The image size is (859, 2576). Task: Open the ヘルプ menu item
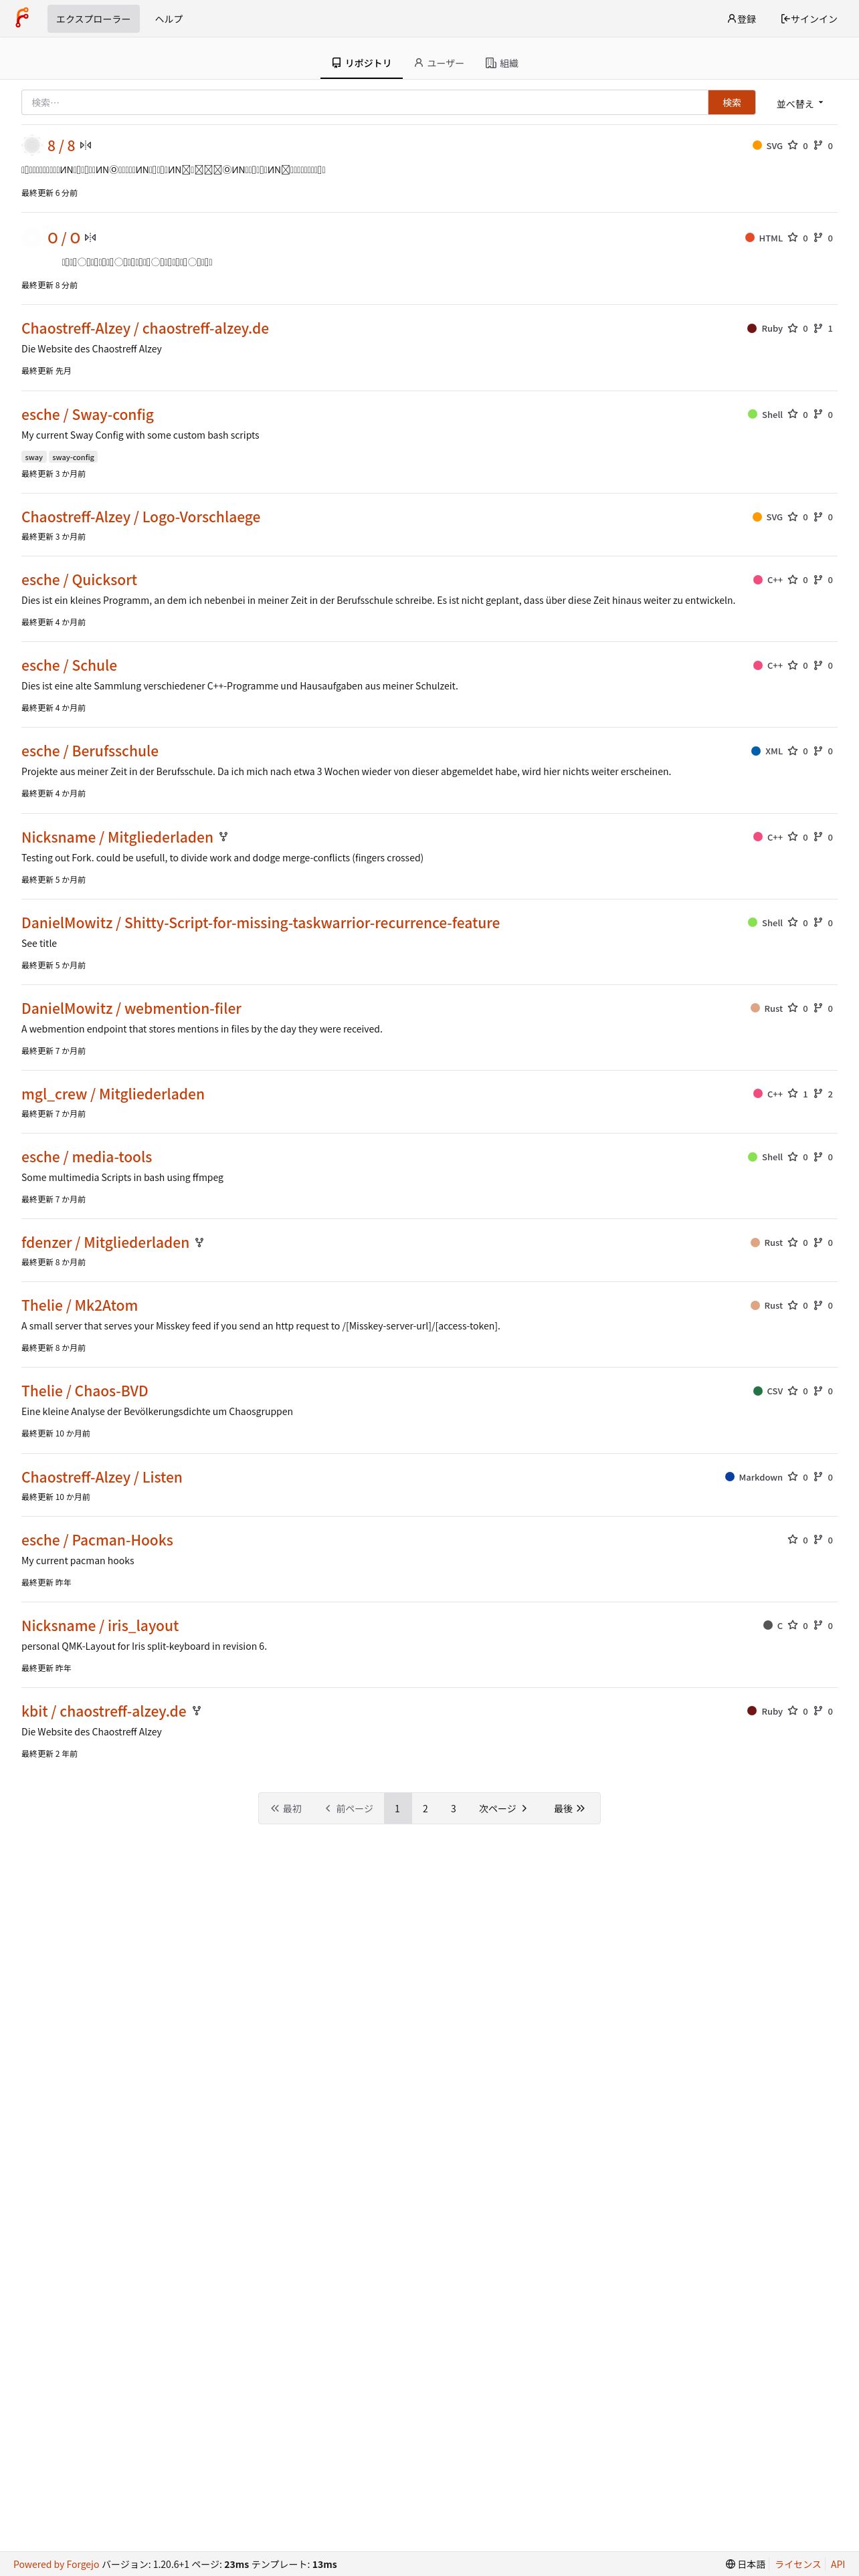pyautogui.click(x=169, y=19)
